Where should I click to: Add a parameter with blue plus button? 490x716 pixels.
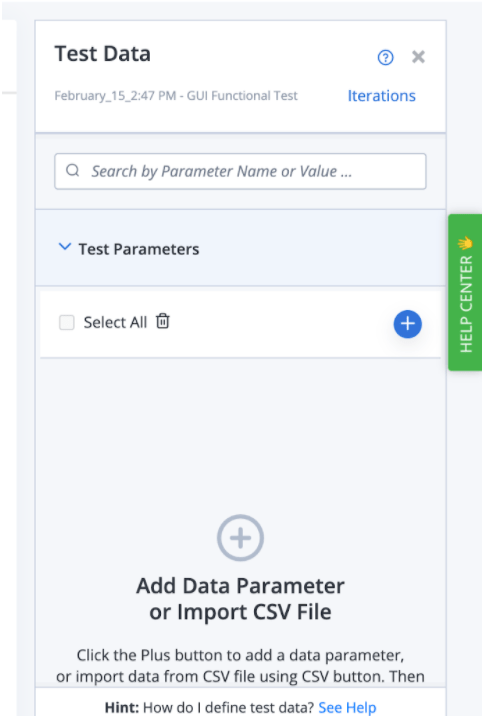(407, 324)
